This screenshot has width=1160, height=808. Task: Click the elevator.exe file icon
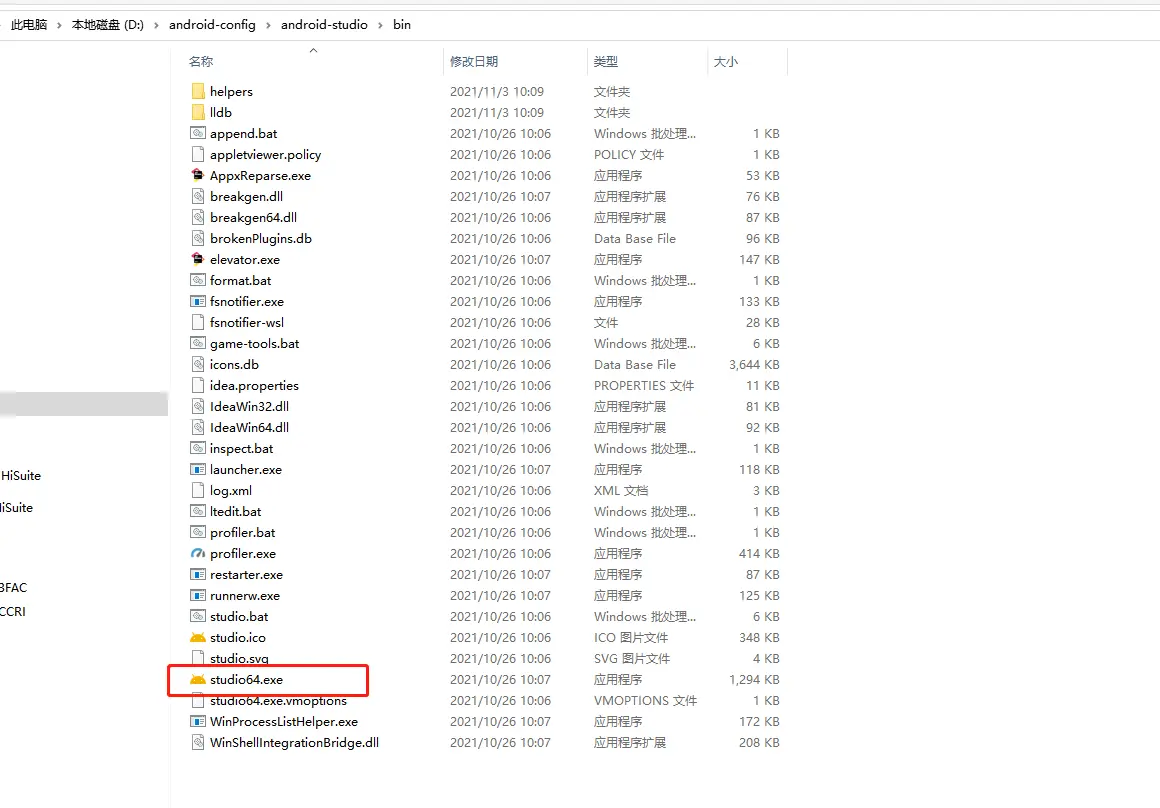[197, 260]
